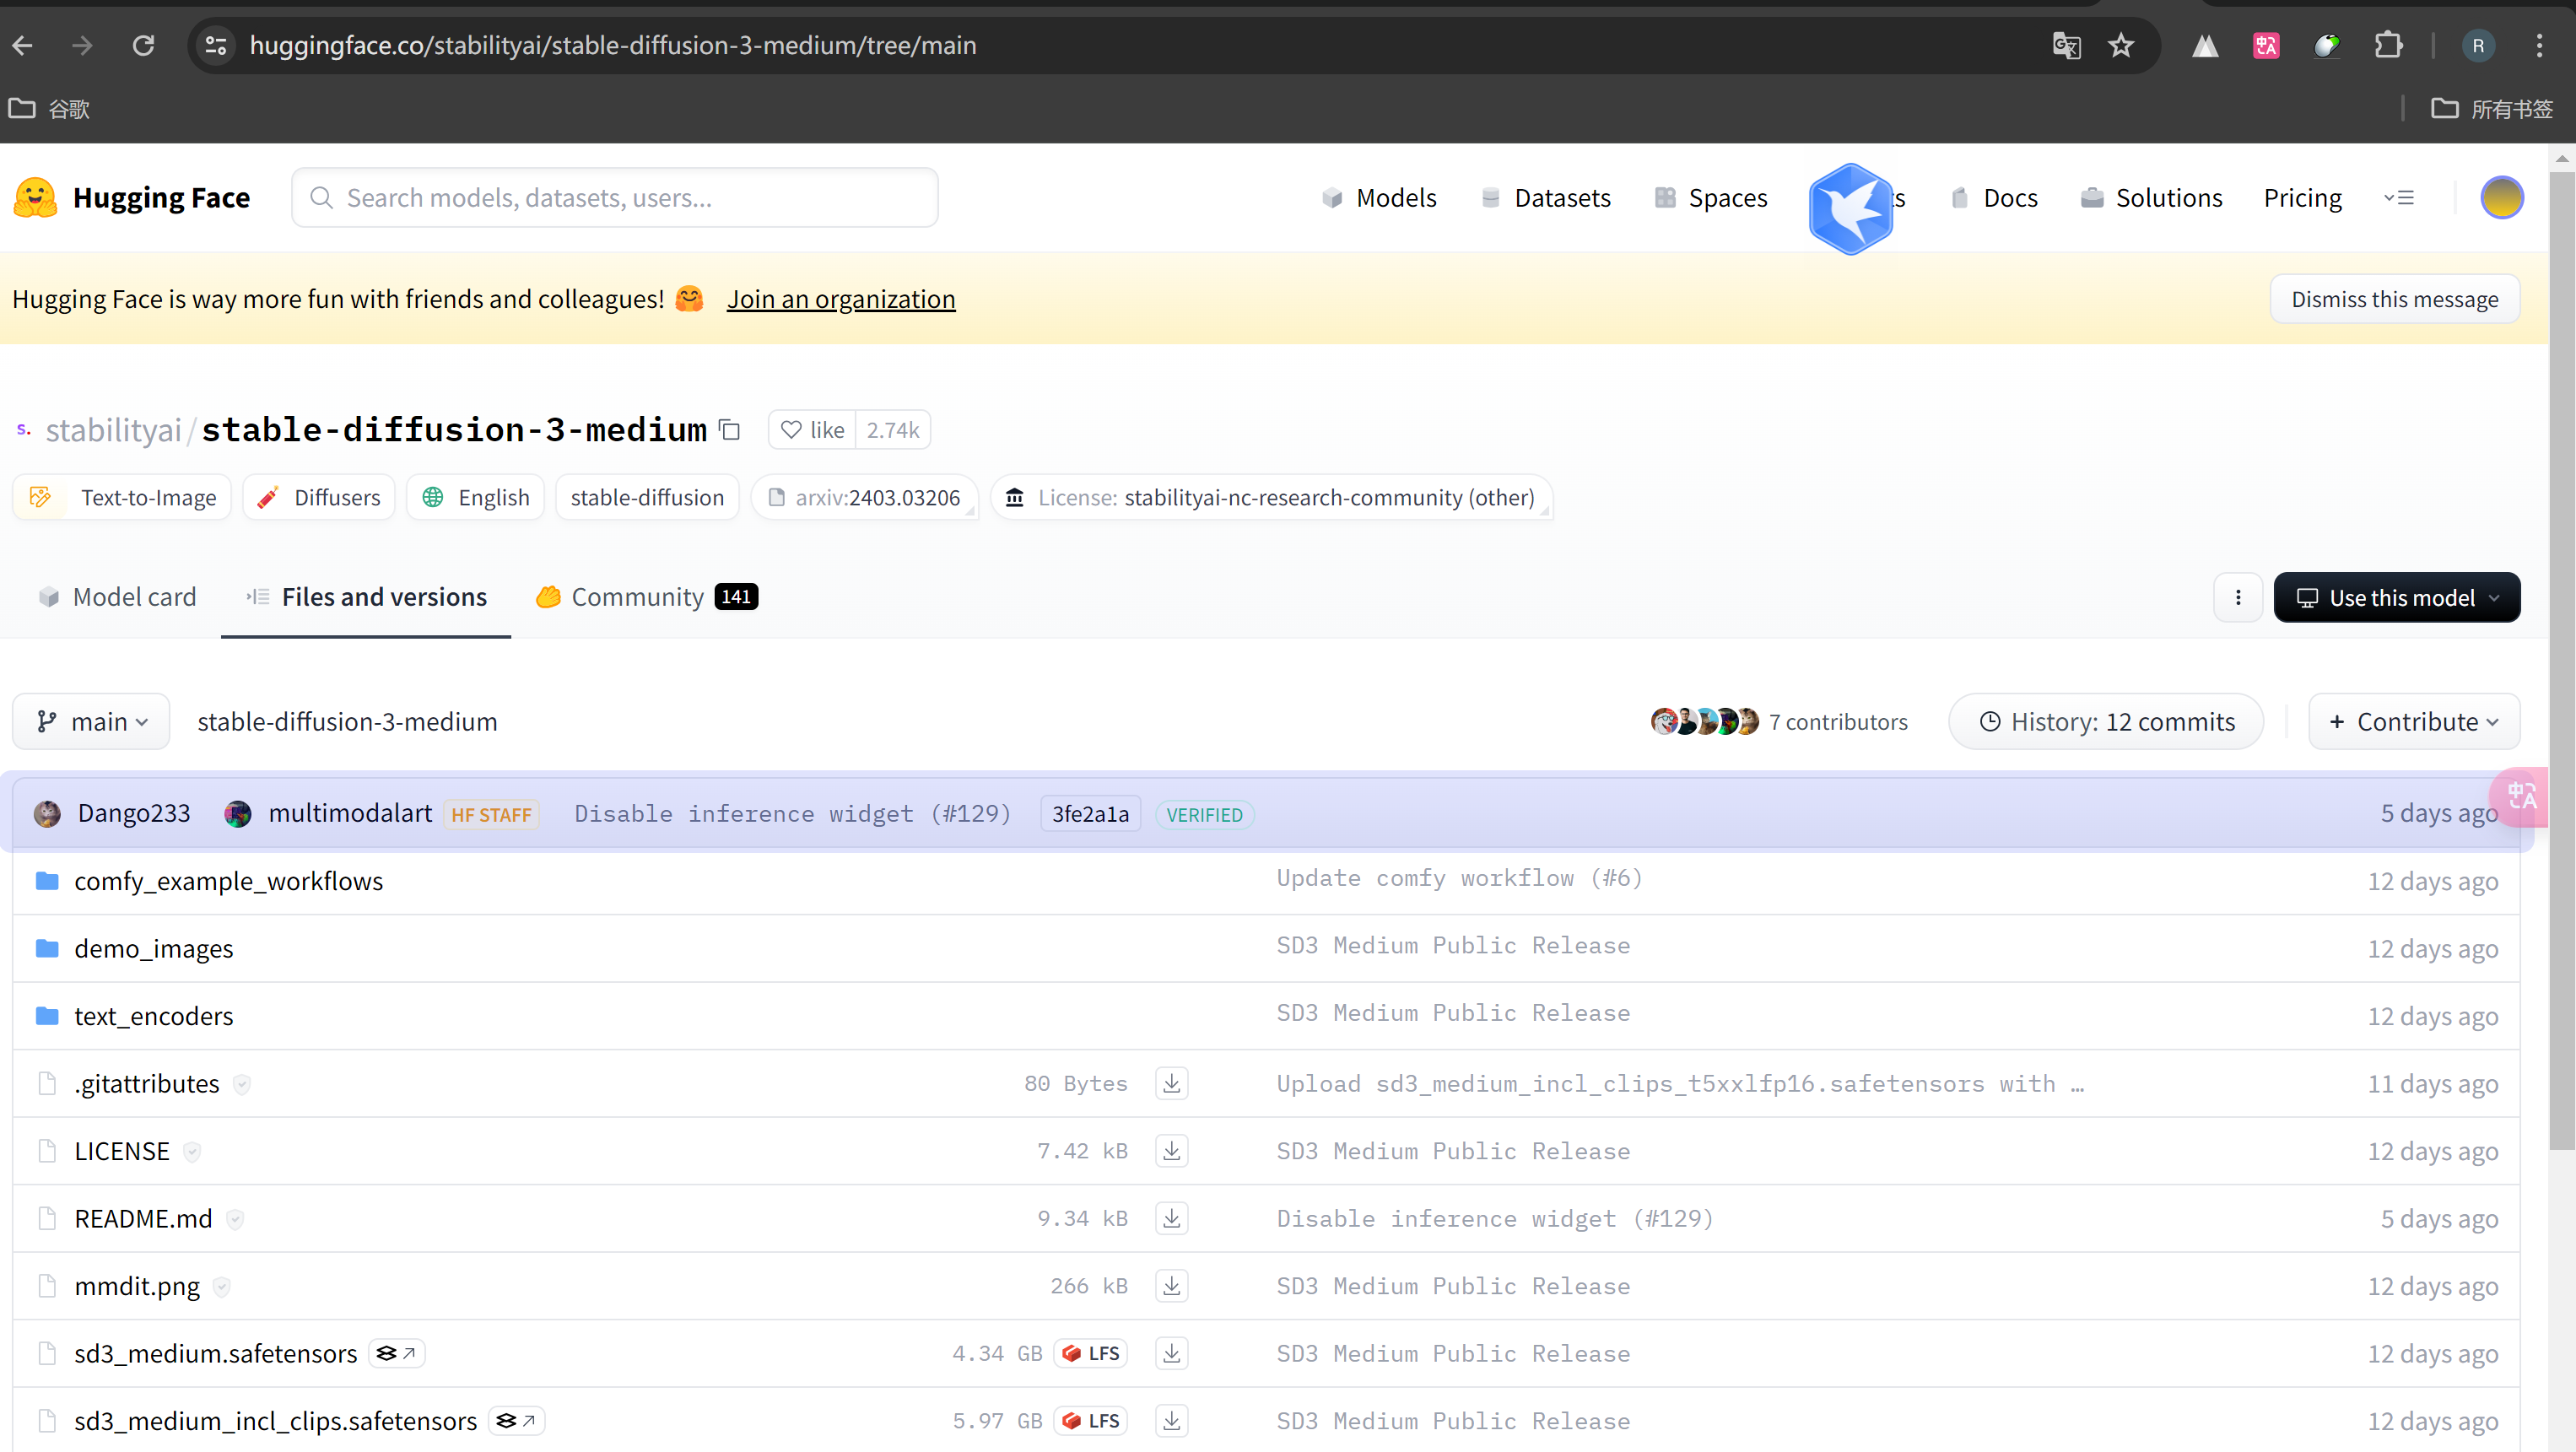Open the demo_images folder
The height and width of the screenshot is (1452, 2576).
pos(153,948)
